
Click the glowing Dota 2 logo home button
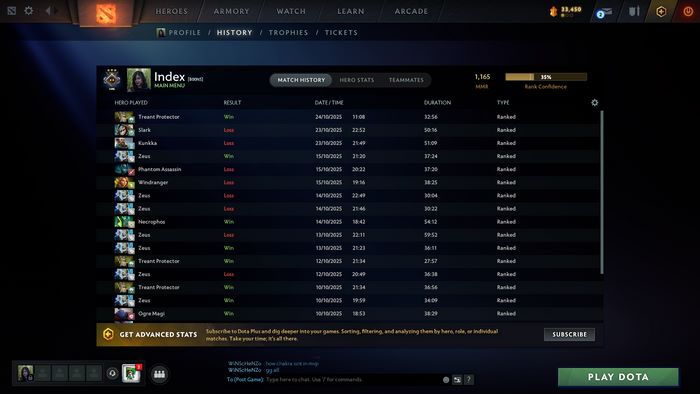tap(106, 13)
